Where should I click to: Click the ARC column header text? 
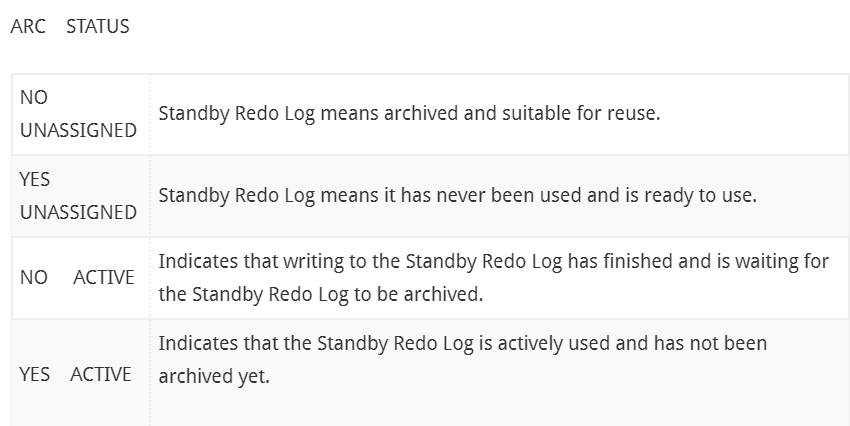28,26
